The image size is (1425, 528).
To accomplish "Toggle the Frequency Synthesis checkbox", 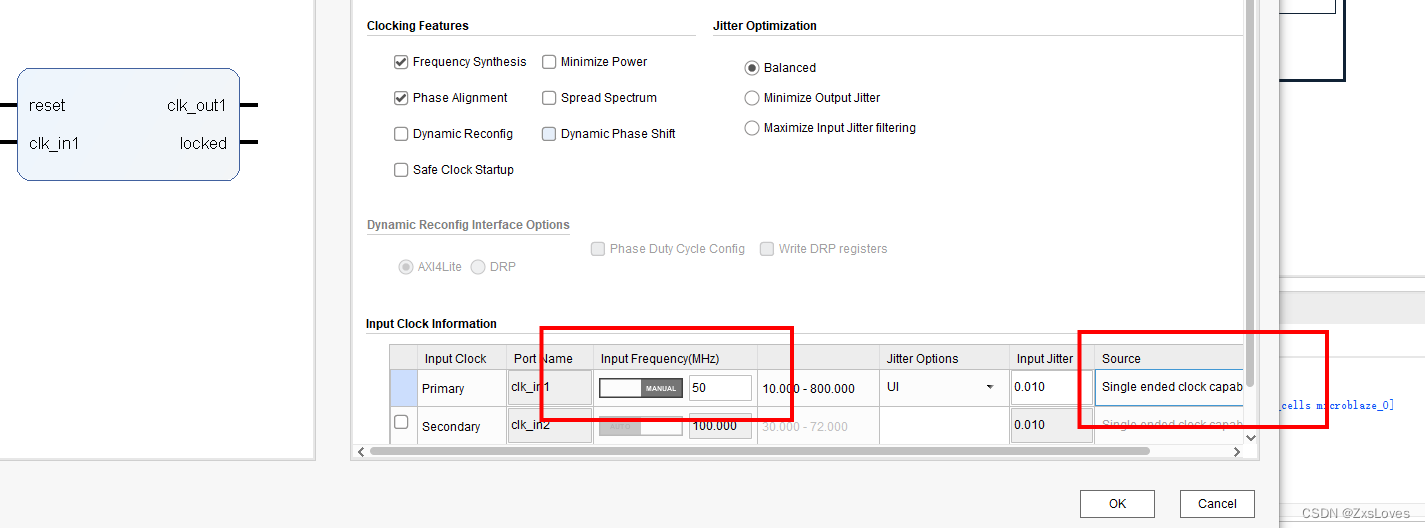I will click(401, 62).
